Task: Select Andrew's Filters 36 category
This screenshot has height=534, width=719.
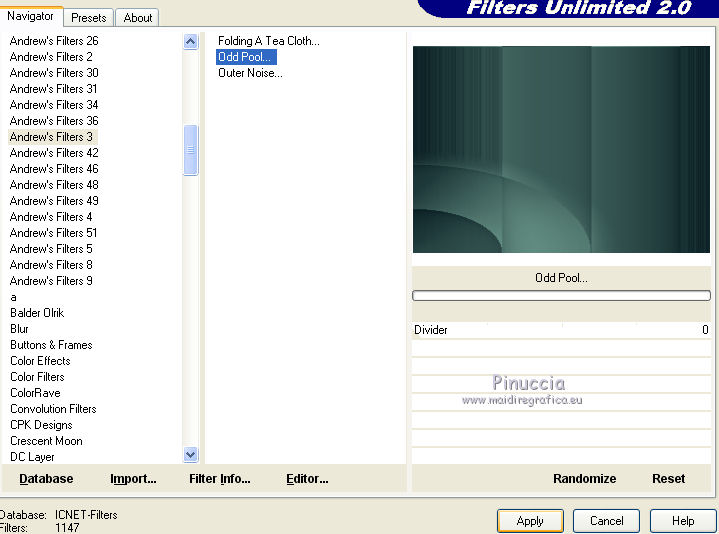Action: pos(54,121)
